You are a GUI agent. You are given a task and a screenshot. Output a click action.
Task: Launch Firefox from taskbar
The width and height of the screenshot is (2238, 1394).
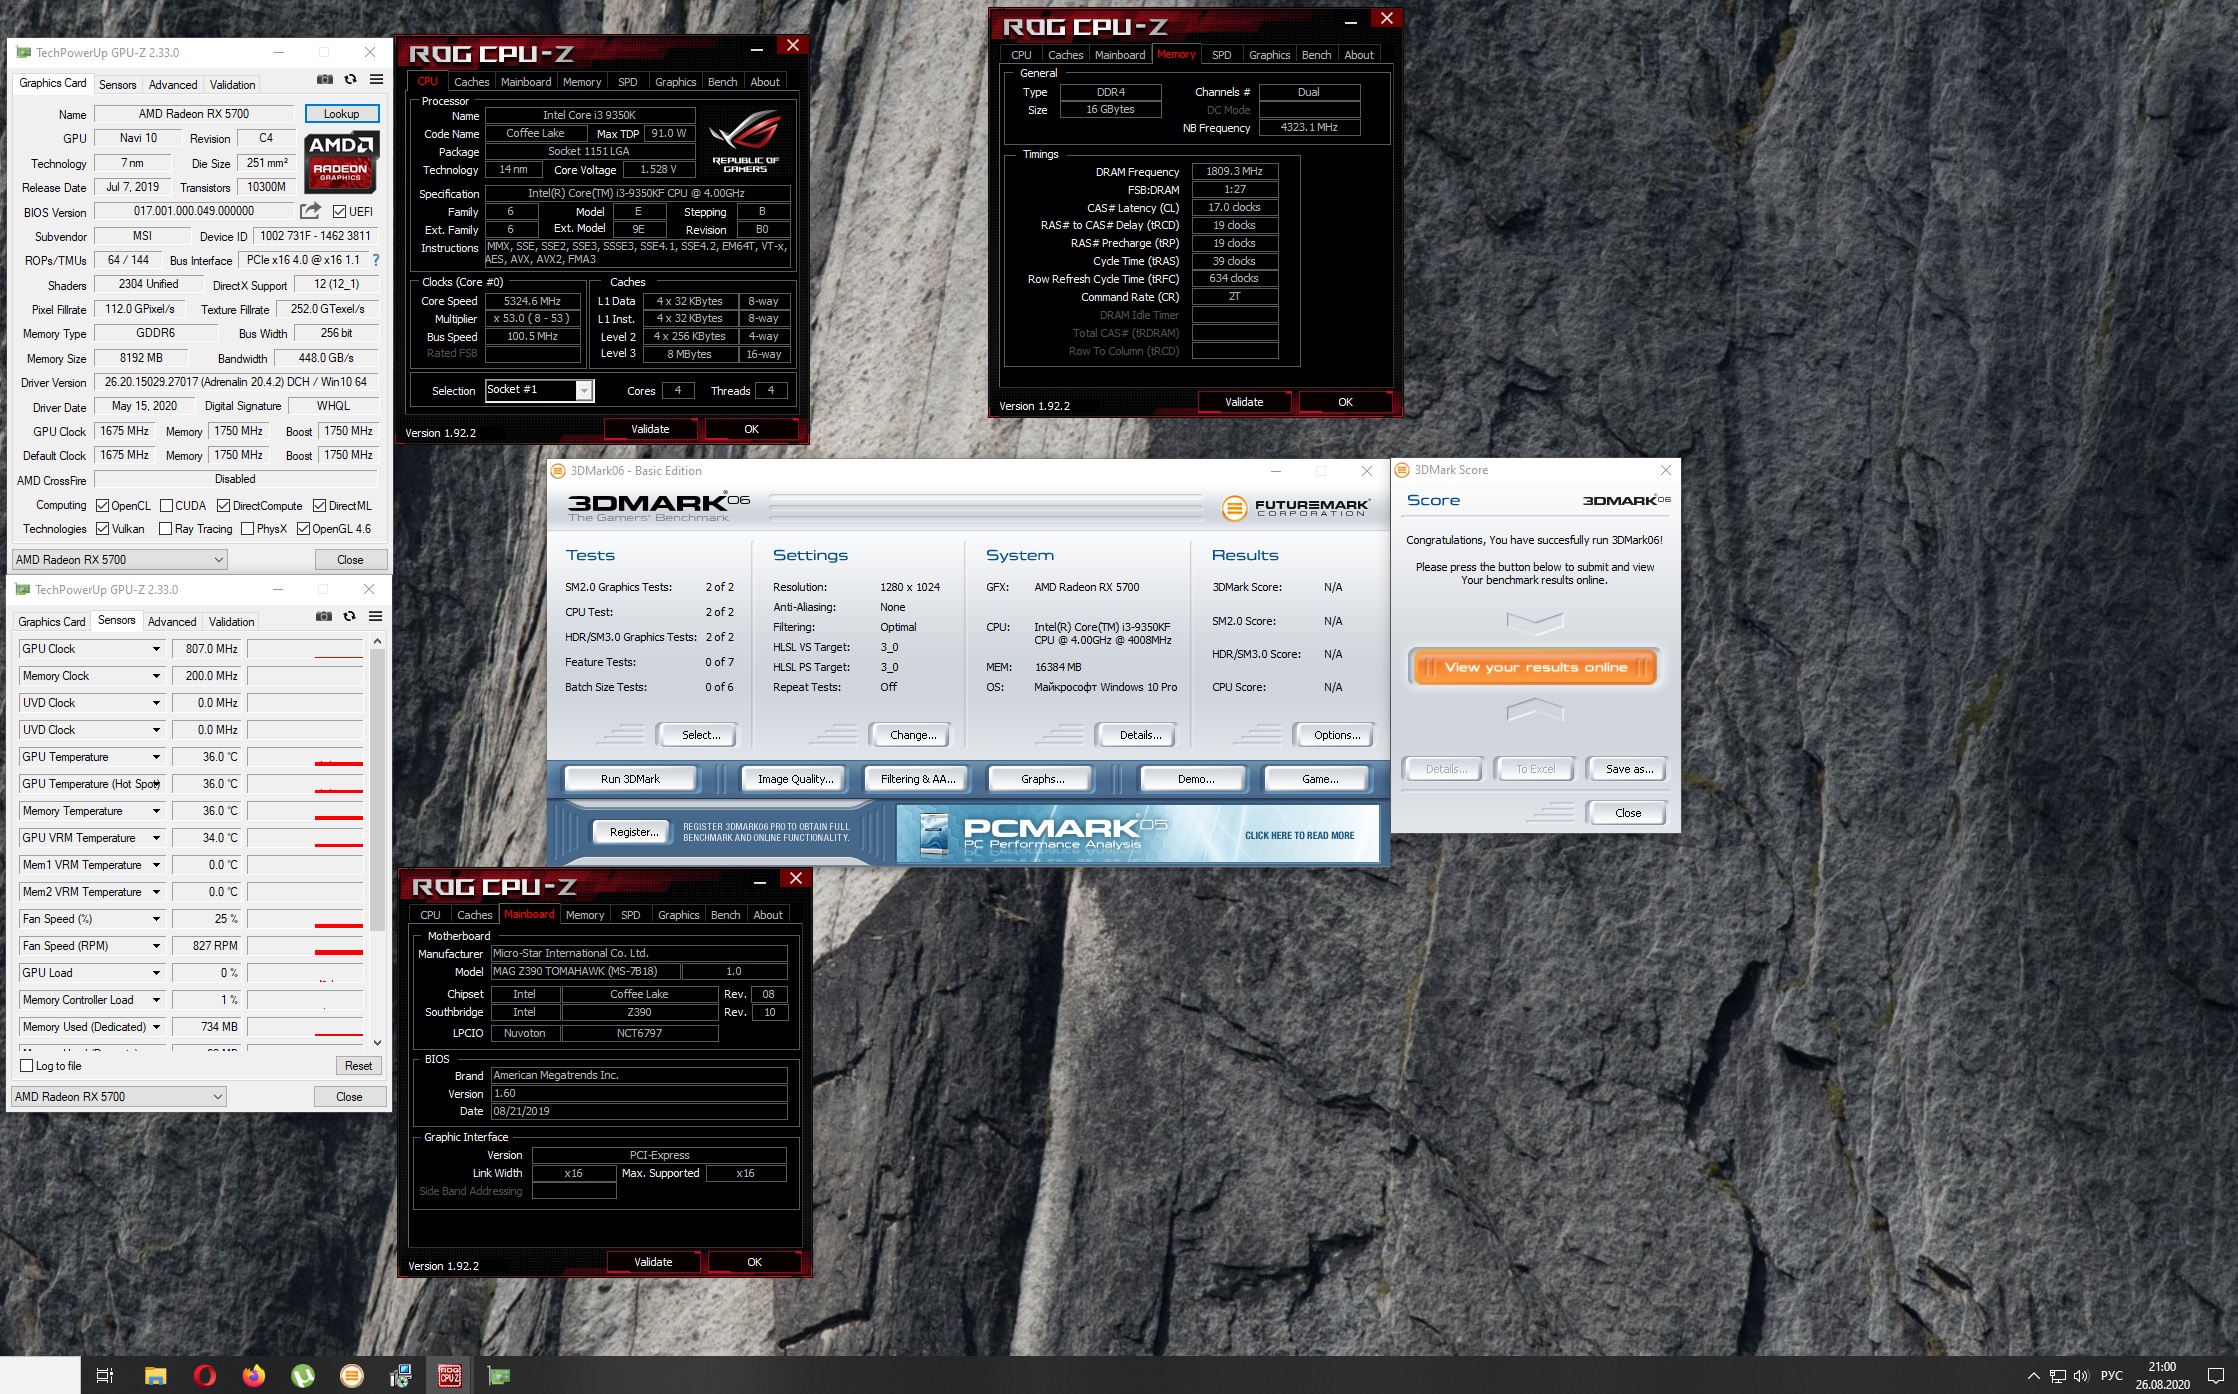coord(254,1376)
